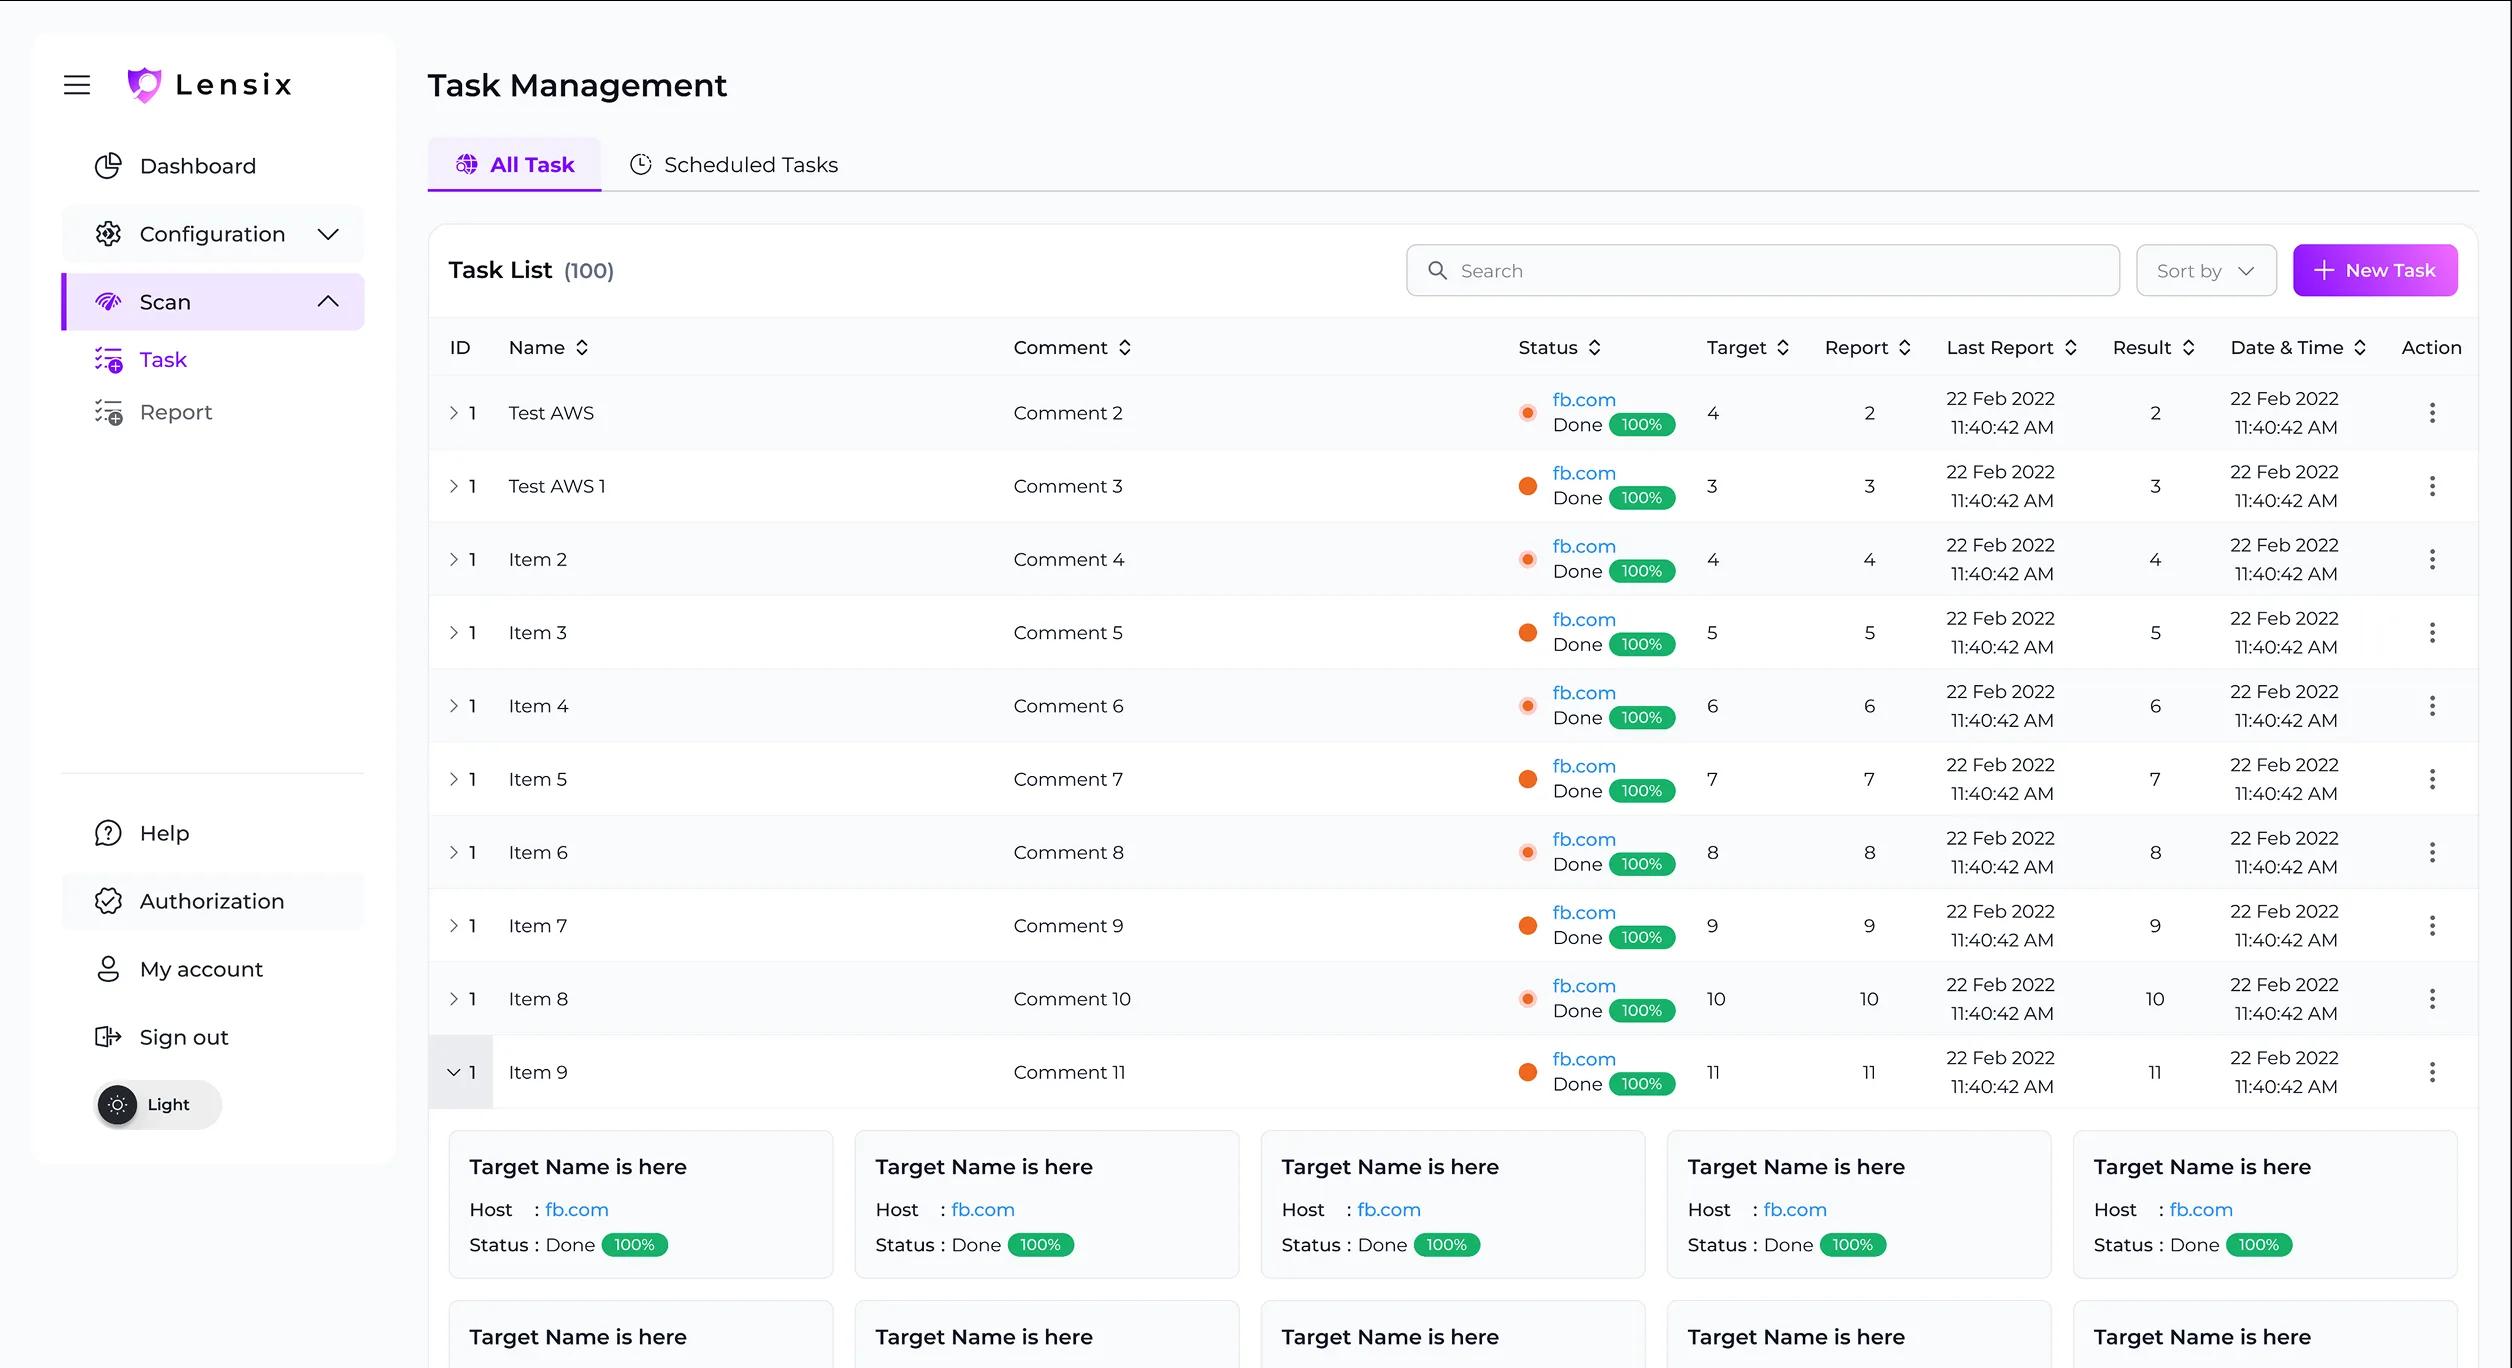Viewport: 2512px width, 1368px height.
Task: Click 100% progress badge in Item 2 row
Action: click(x=1642, y=571)
